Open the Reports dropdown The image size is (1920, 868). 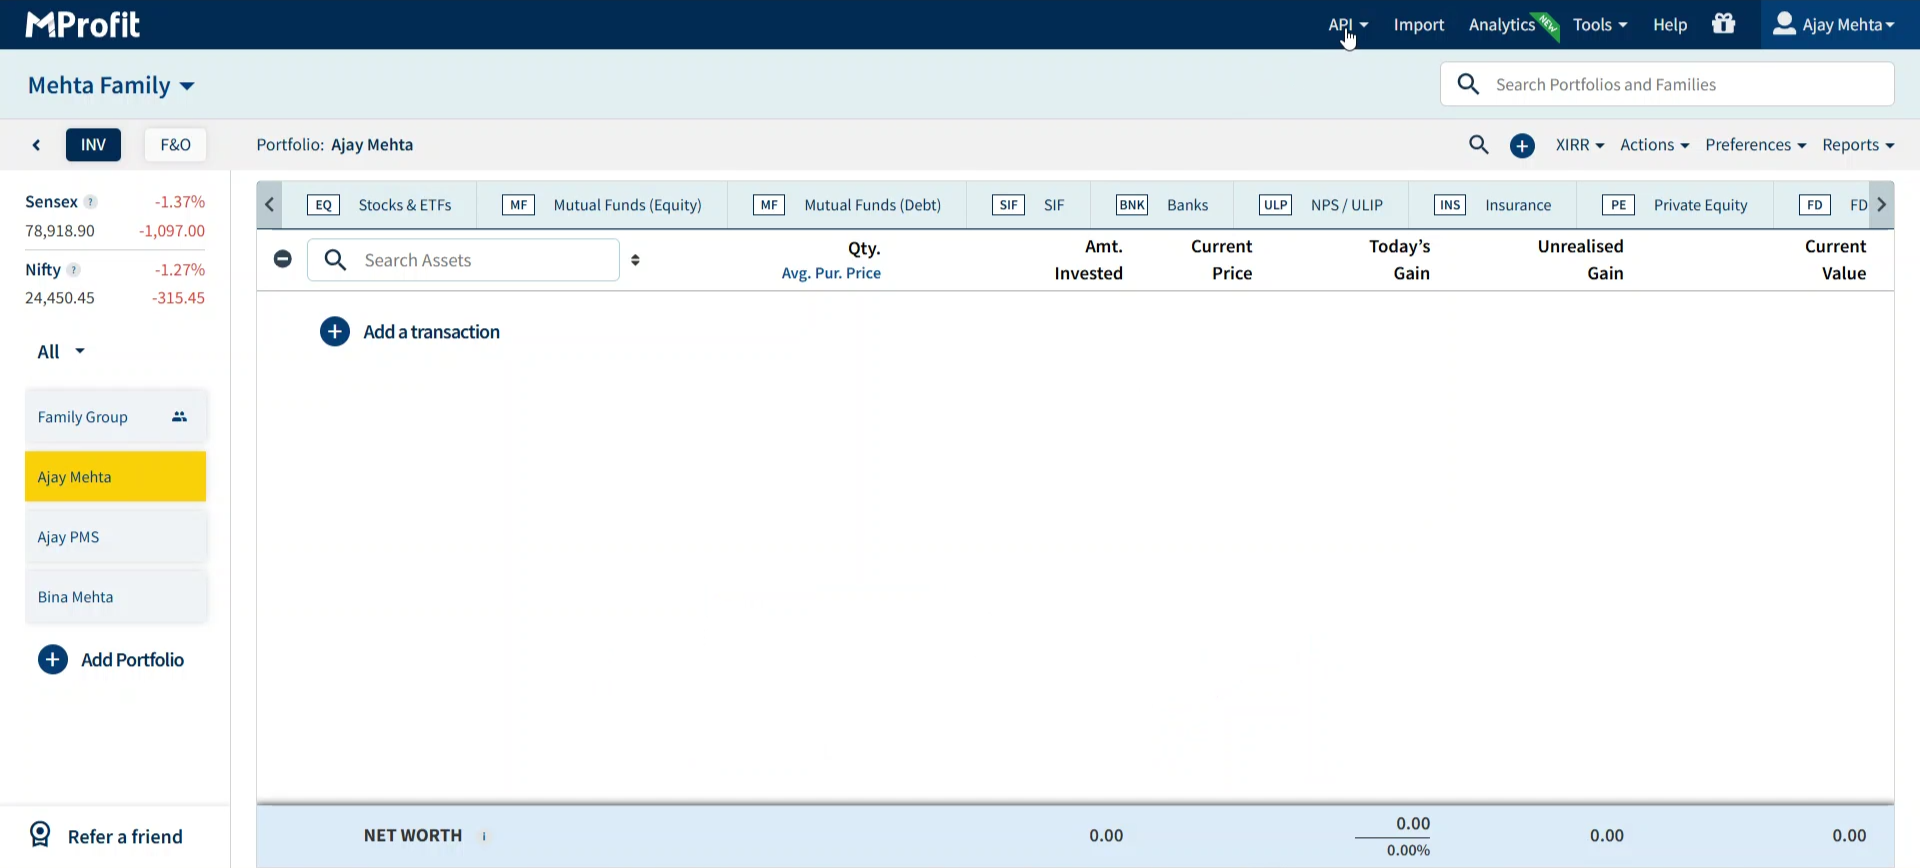tap(1858, 145)
